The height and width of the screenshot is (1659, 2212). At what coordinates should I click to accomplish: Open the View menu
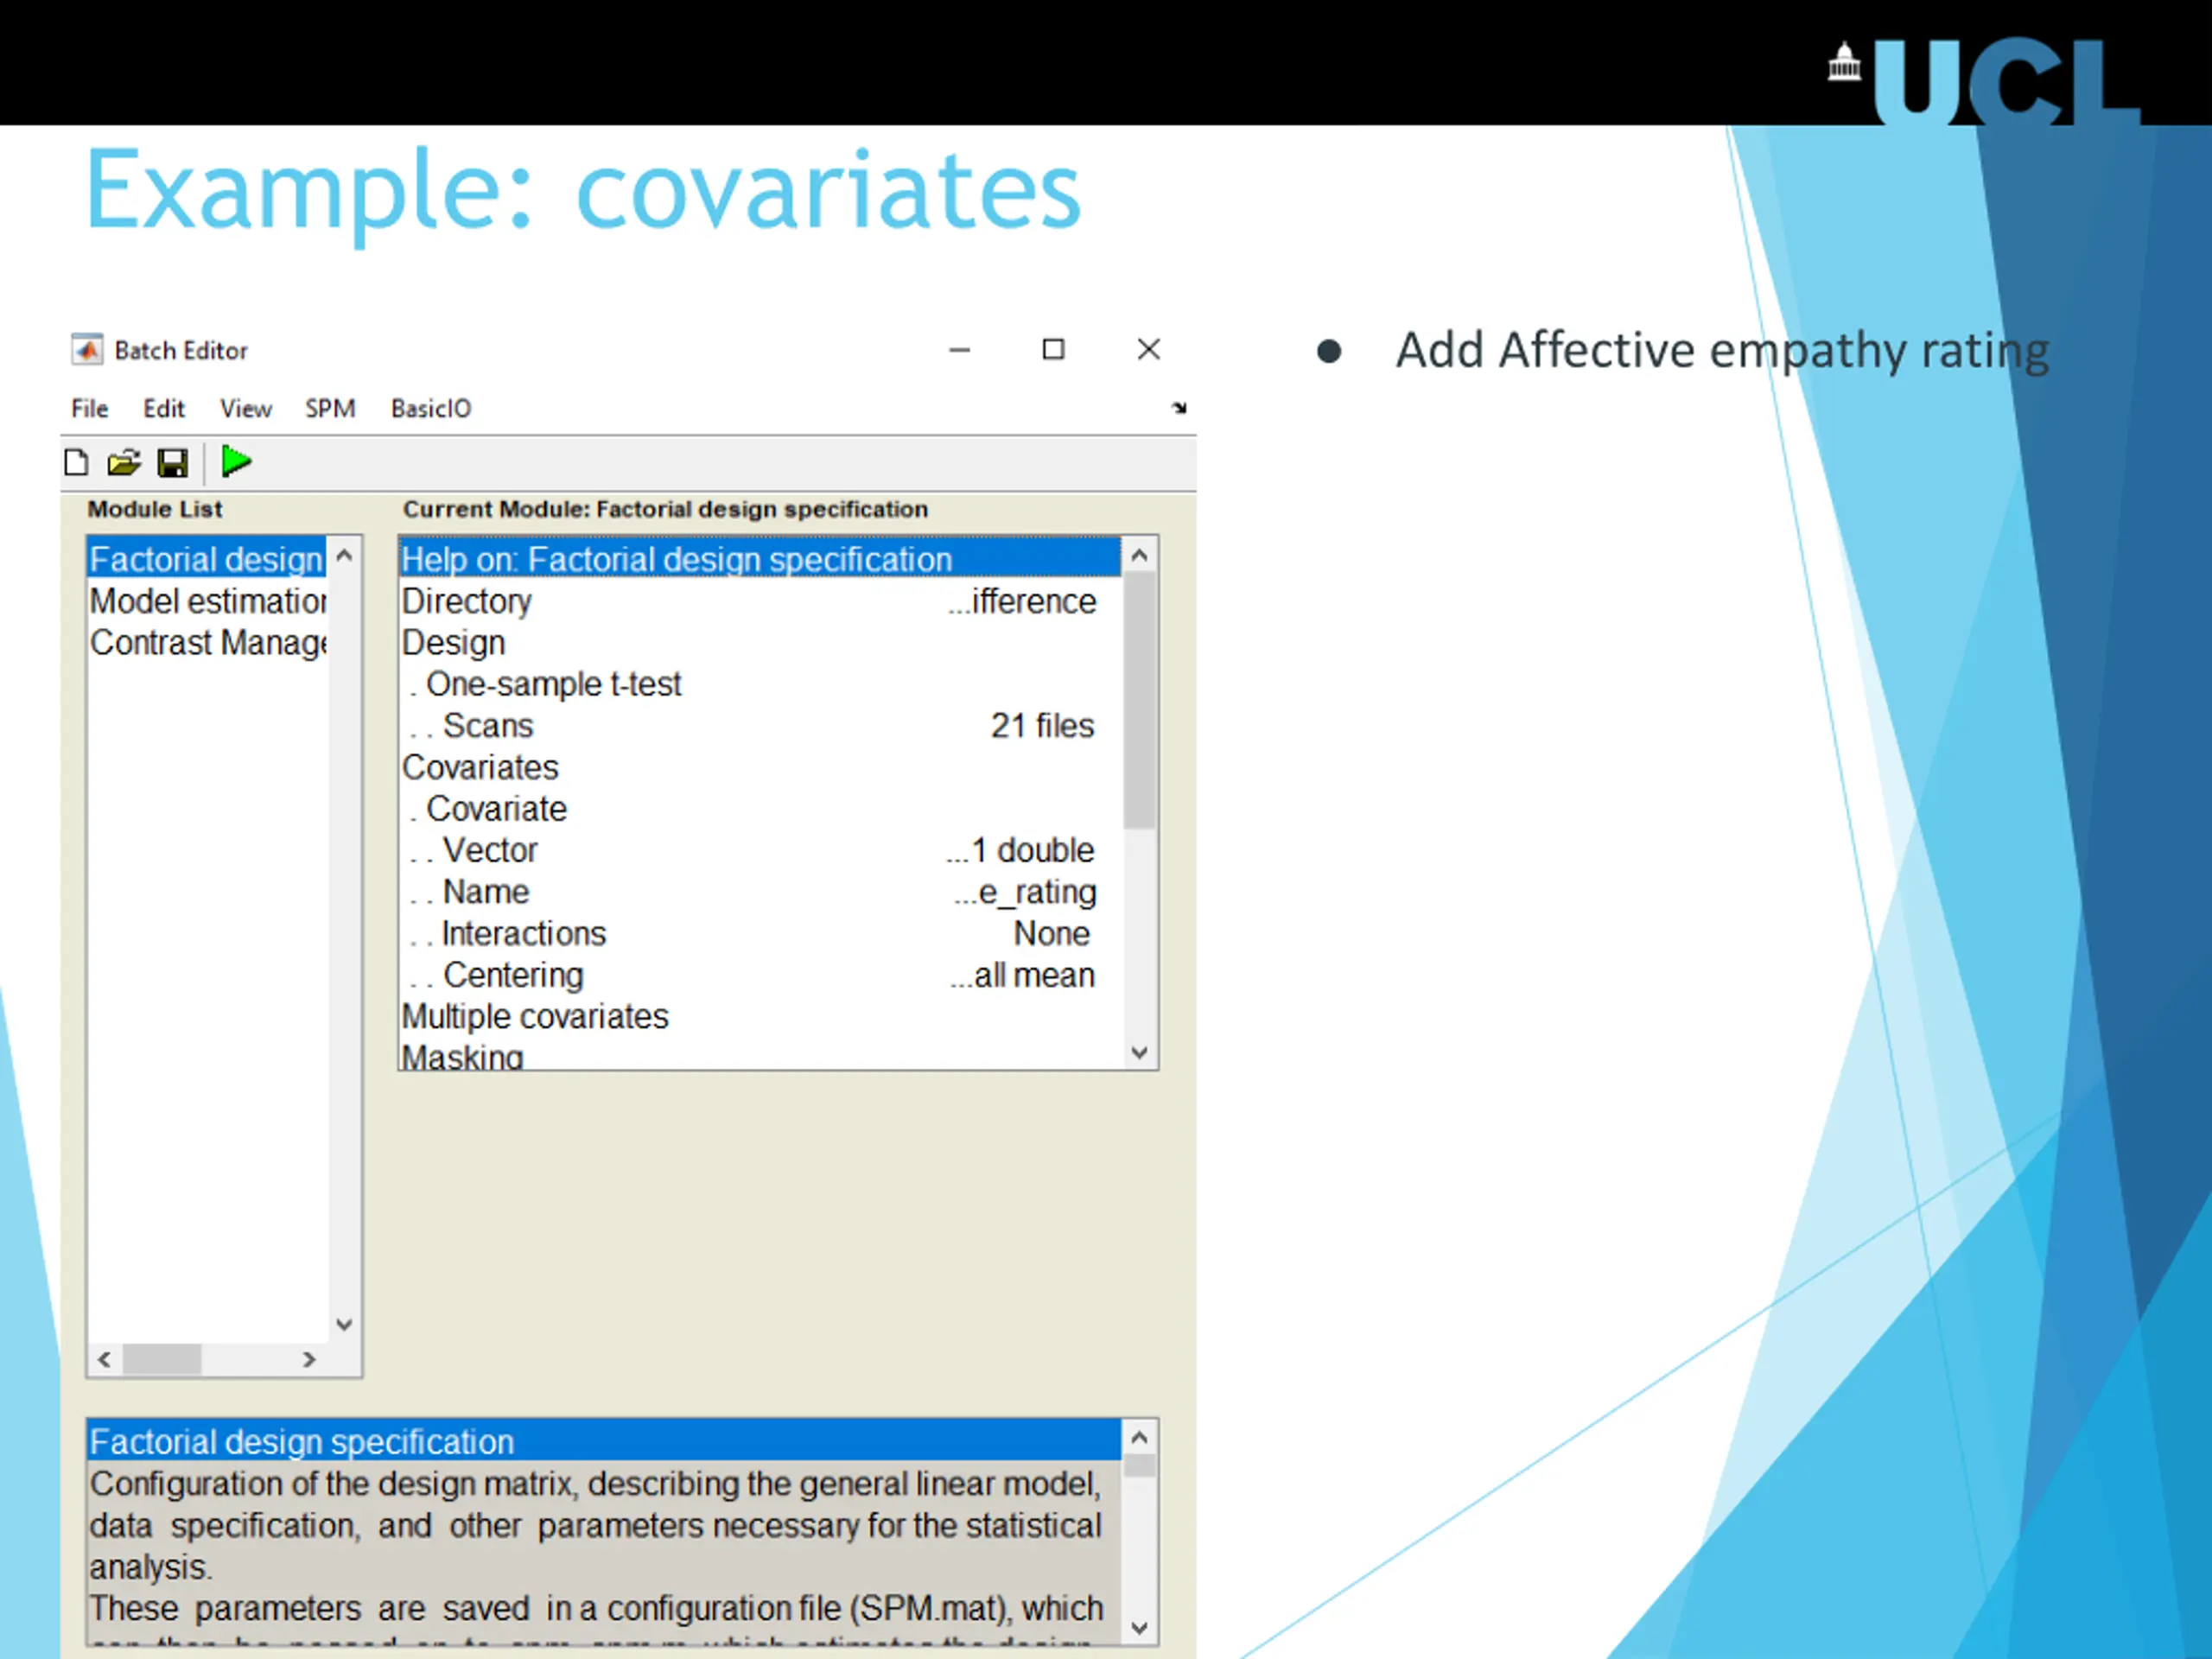pyautogui.click(x=246, y=408)
